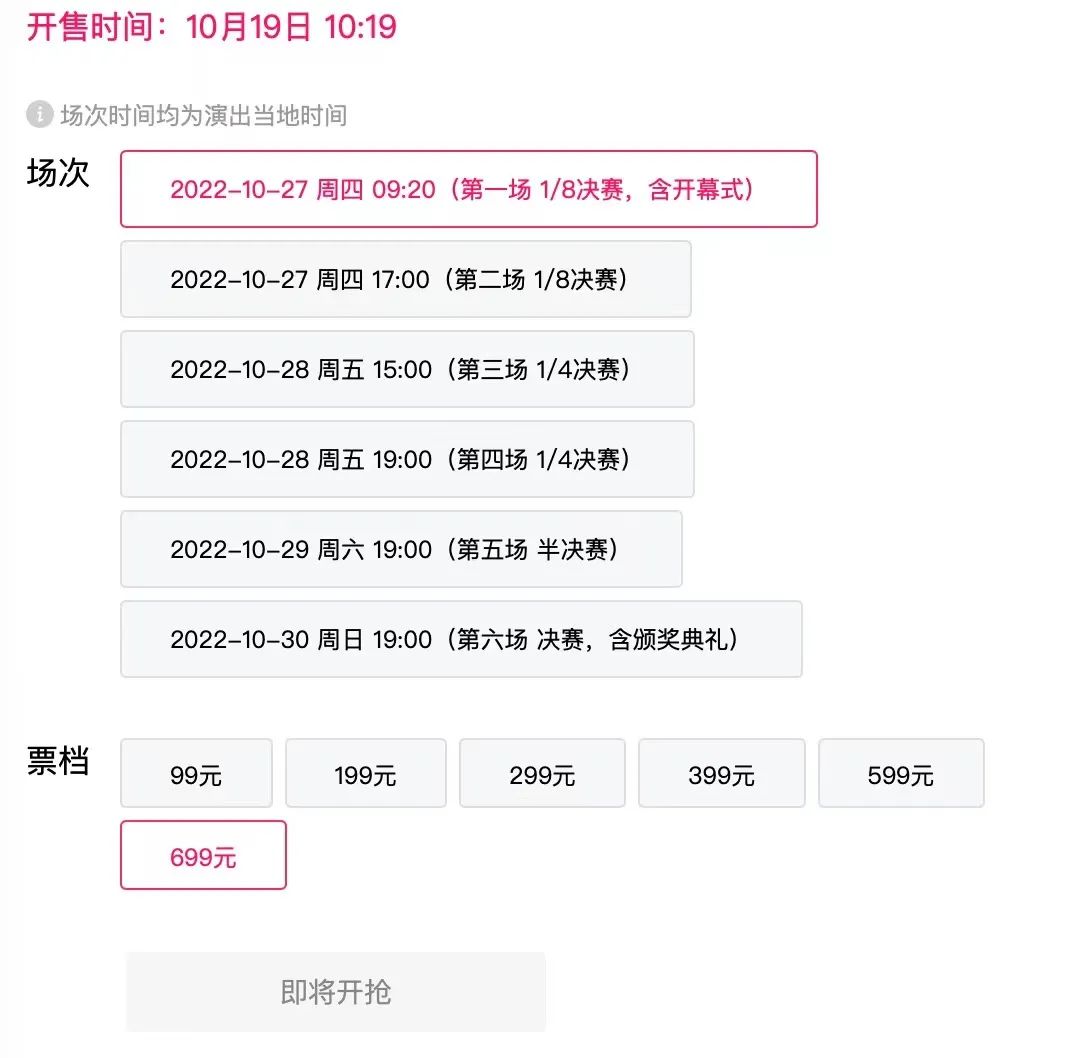The image size is (1080, 1058).
Task: Click the 票档 section label
Action: click(x=58, y=760)
